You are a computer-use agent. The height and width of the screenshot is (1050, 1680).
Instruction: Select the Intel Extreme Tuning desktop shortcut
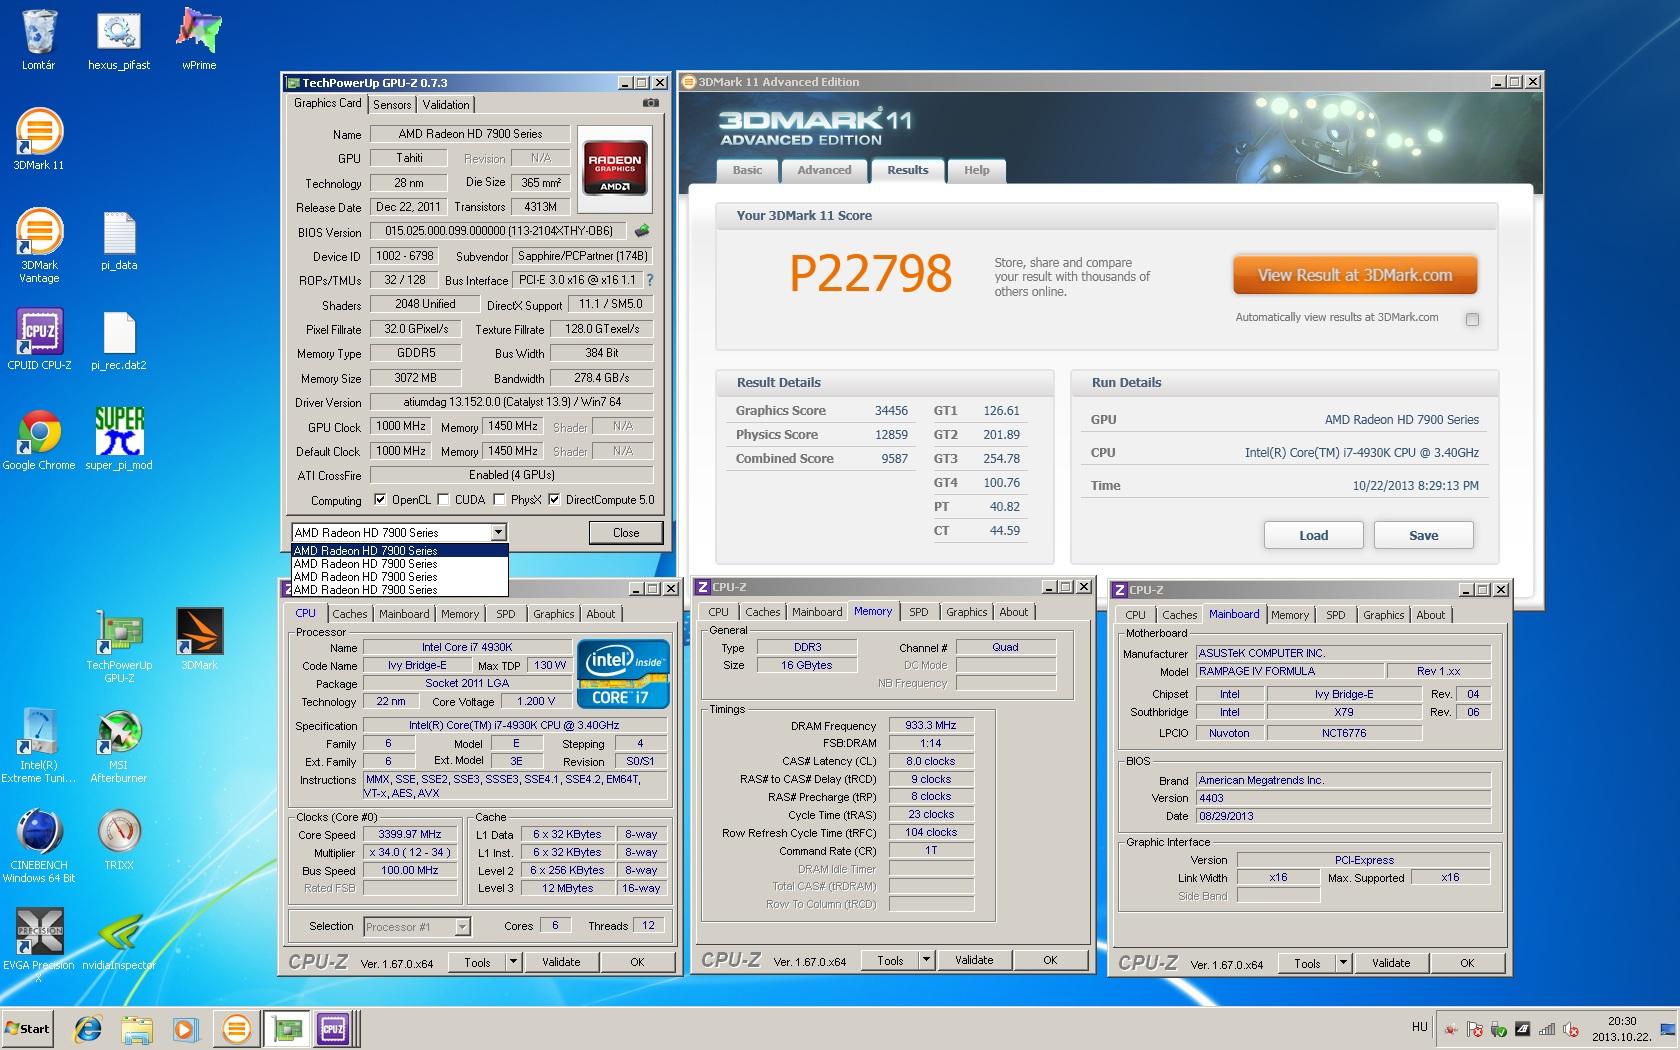pyautogui.click(x=39, y=745)
